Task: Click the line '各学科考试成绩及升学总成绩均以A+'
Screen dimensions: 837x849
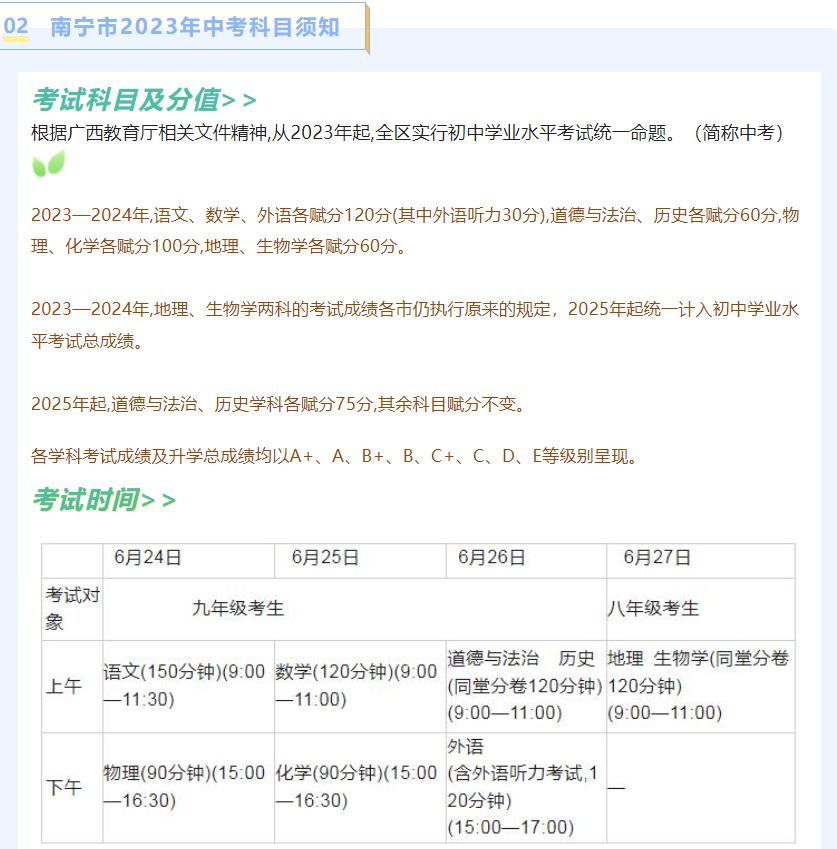Action: pos(335,456)
